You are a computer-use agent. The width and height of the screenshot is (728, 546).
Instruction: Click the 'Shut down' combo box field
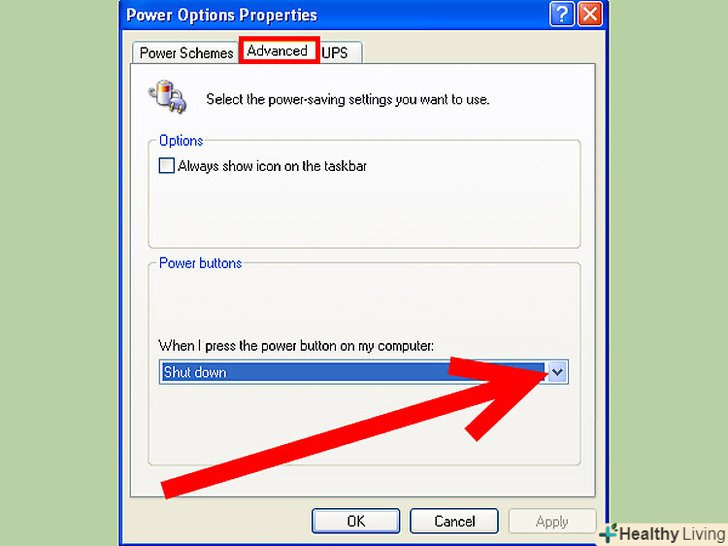tap(363, 372)
